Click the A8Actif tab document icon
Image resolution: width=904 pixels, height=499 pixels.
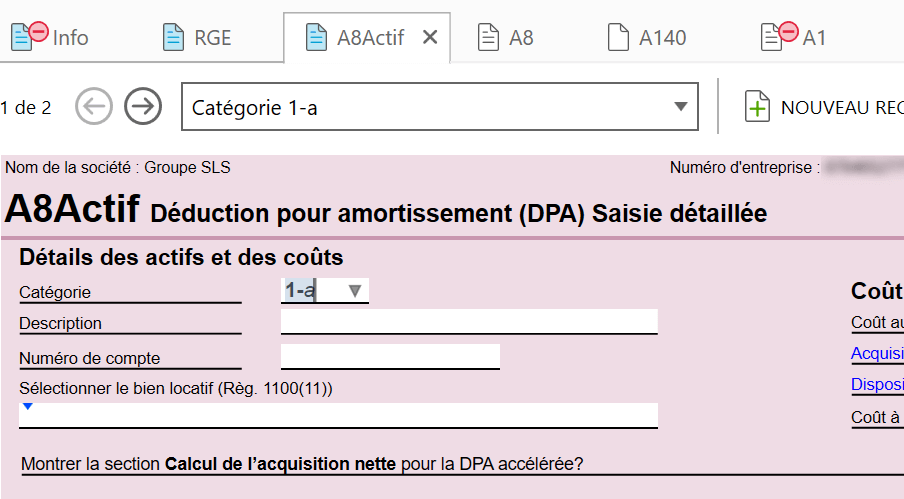coord(316,37)
